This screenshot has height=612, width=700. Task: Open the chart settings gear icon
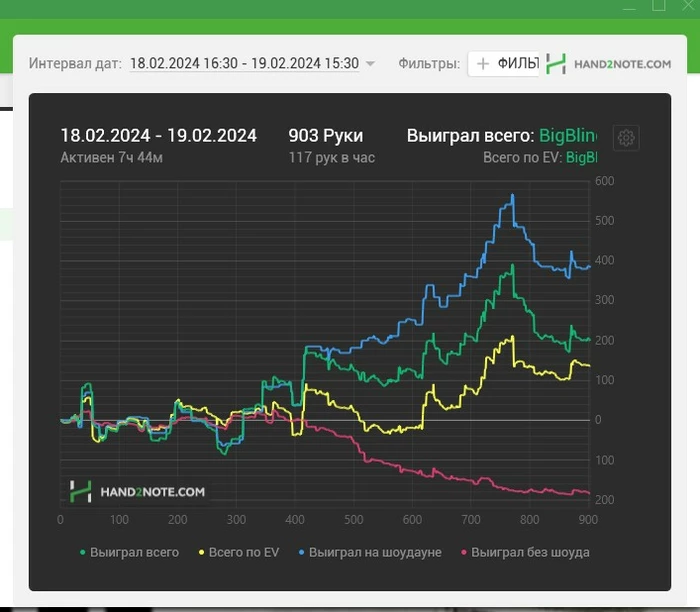coord(626,138)
